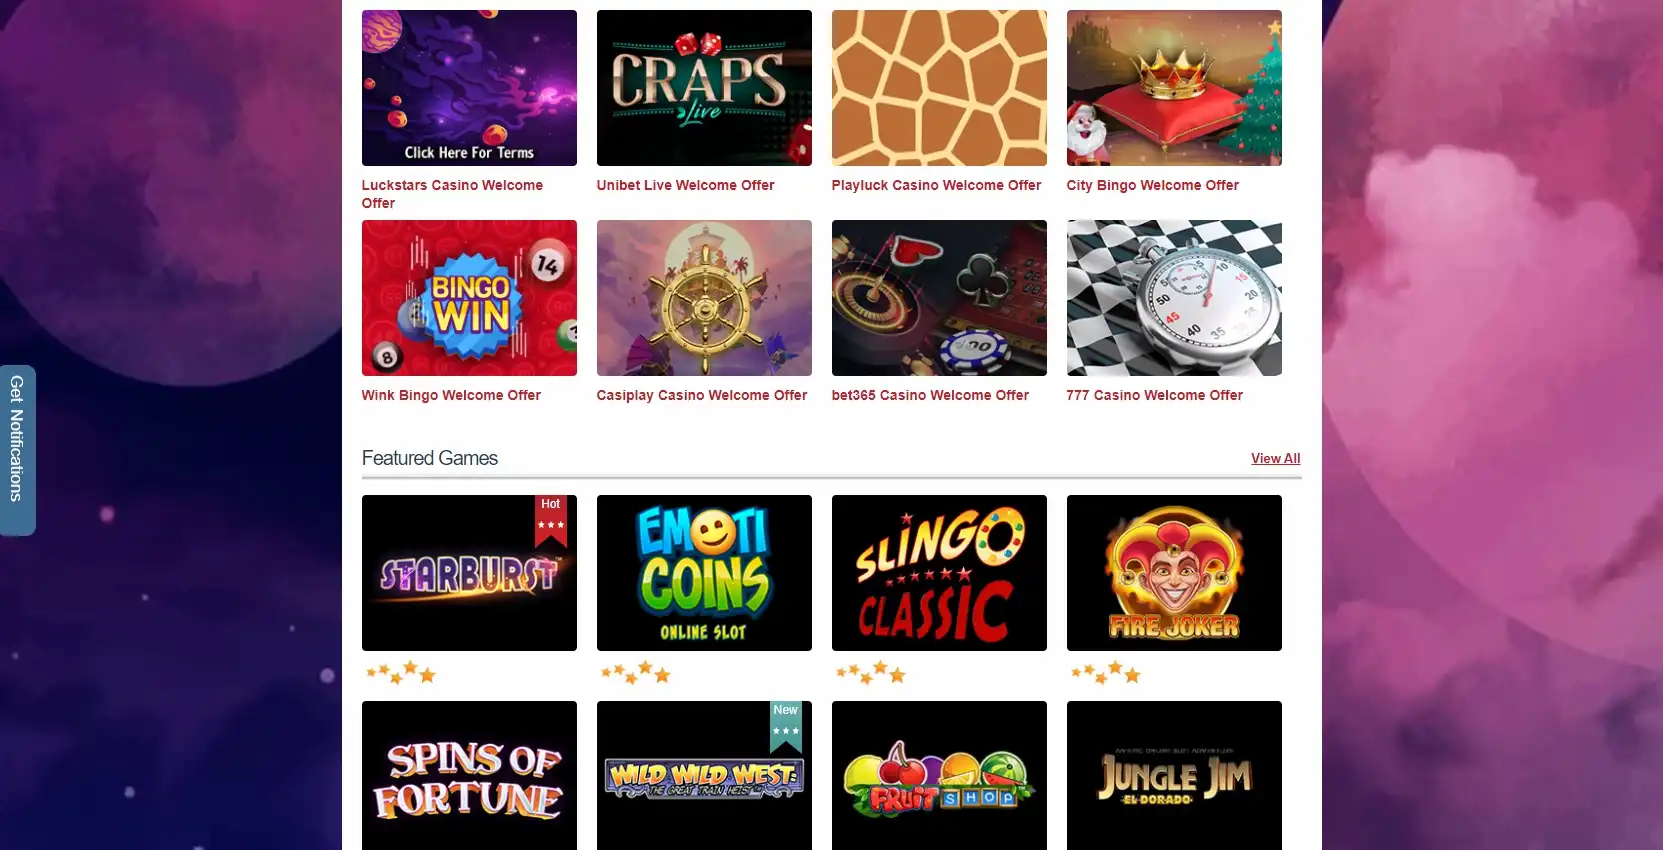Click the bet365 Casino roulette image

(x=939, y=298)
